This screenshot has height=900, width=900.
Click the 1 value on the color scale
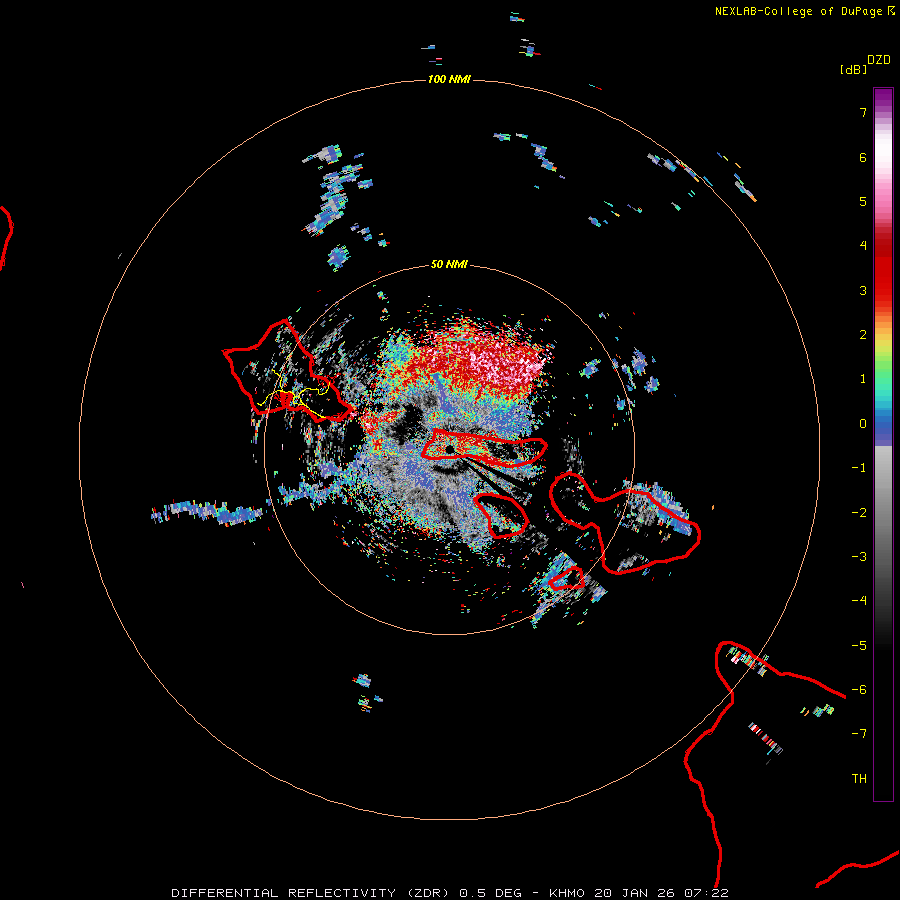863,379
